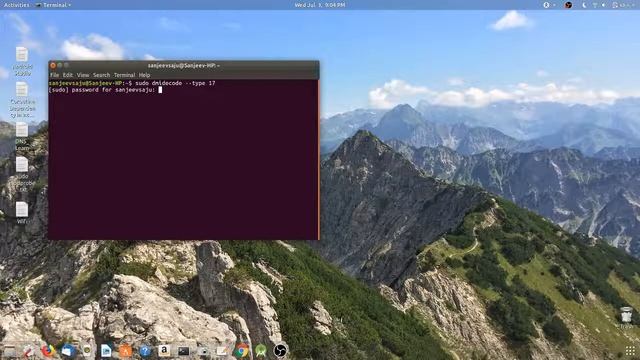The image size is (640, 360).
Task: Minimize the terminal window
Action: tap(60, 65)
